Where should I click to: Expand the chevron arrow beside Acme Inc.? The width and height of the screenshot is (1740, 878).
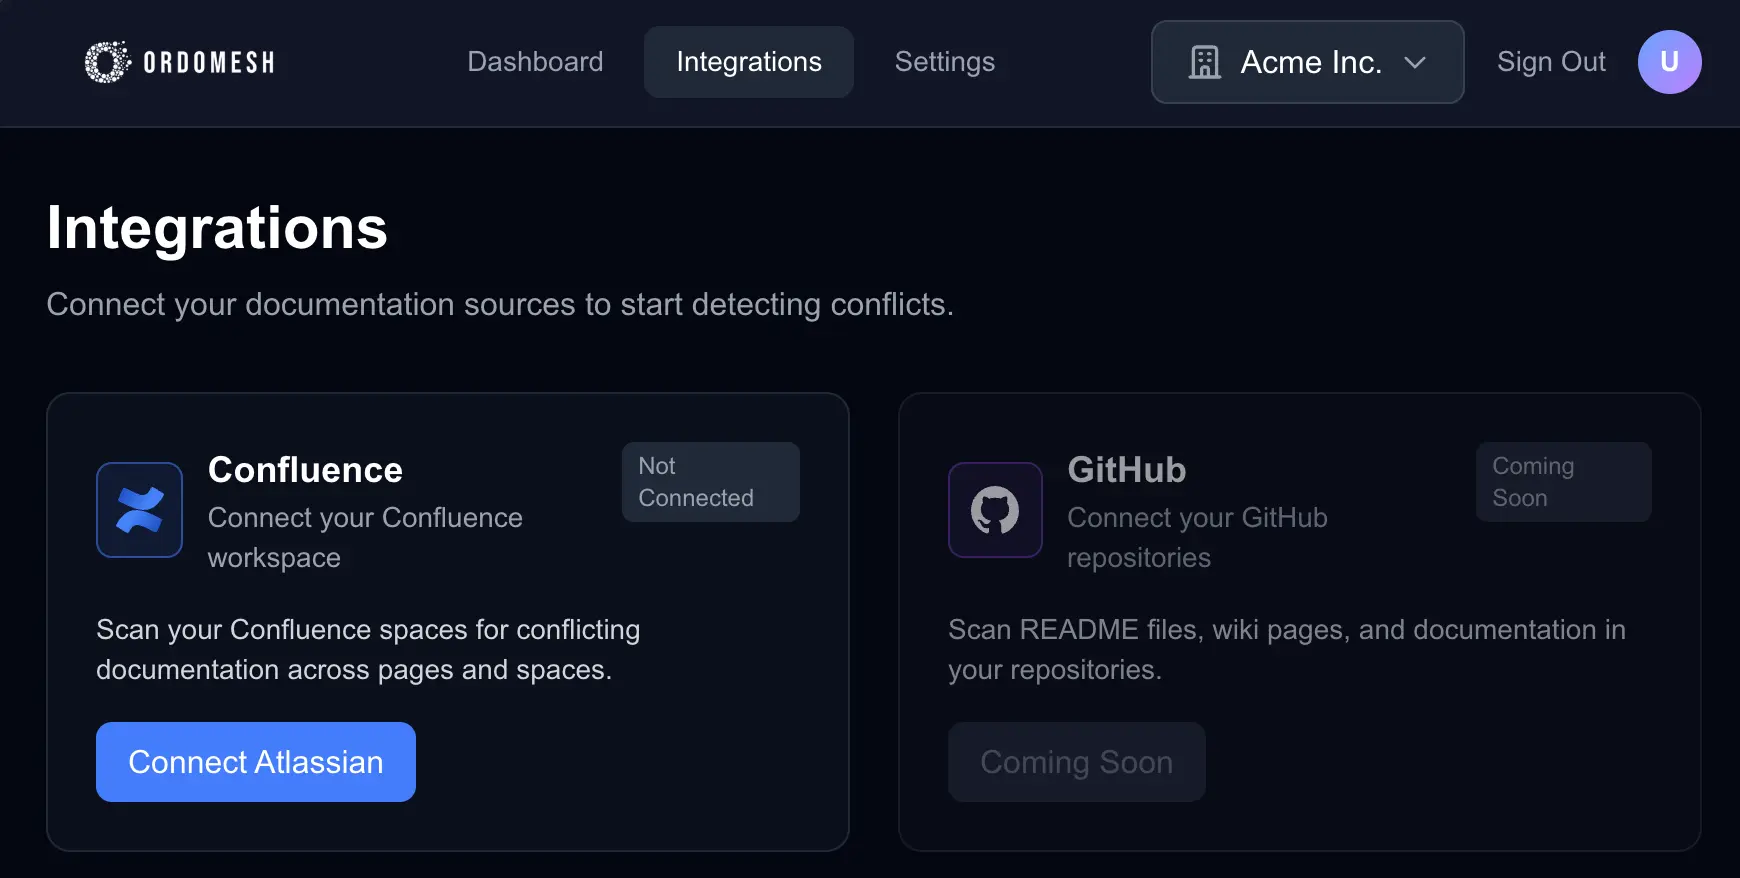click(x=1415, y=62)
